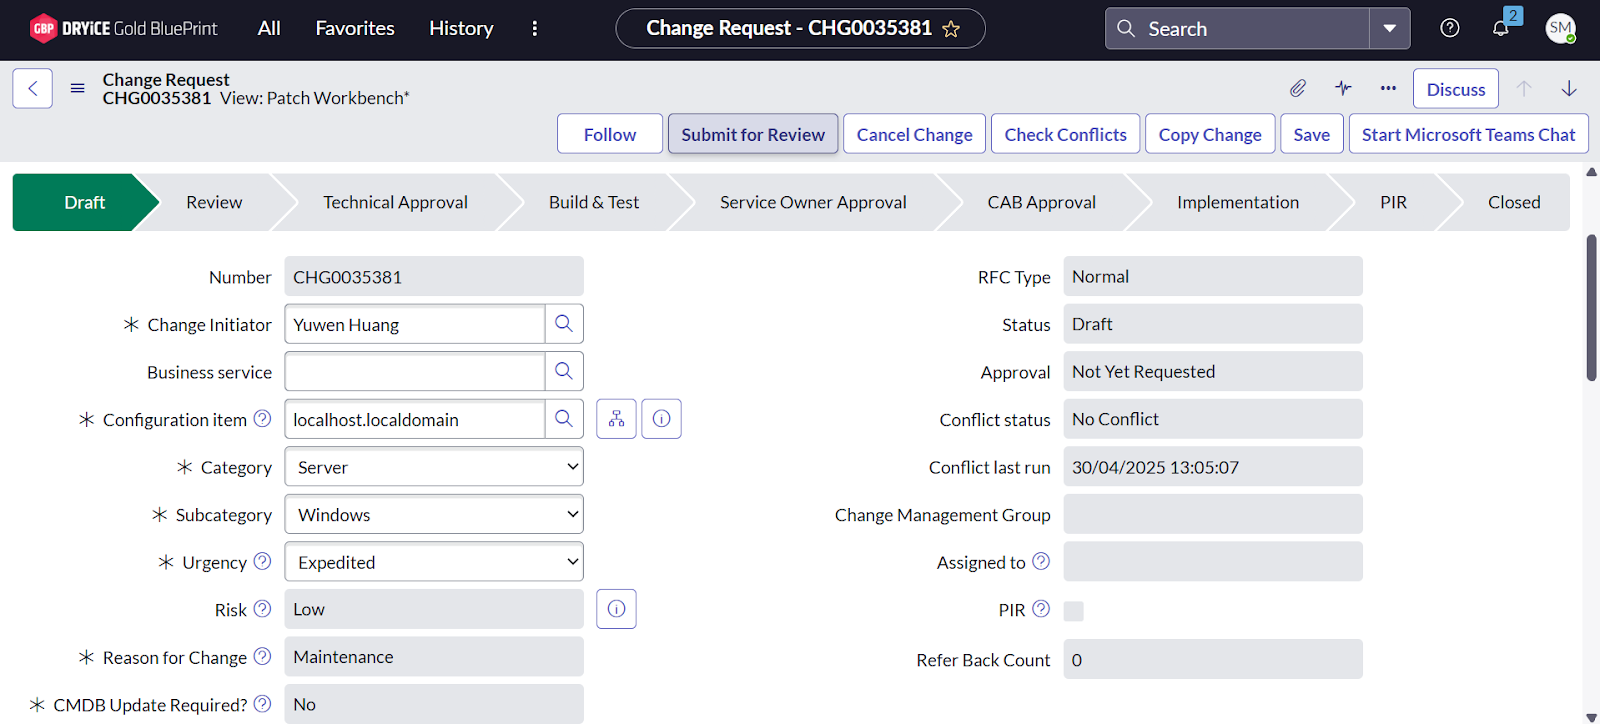Screen dimensions: 1600x724
Task: Open the notifications bell
Action: click(1501, 28)
